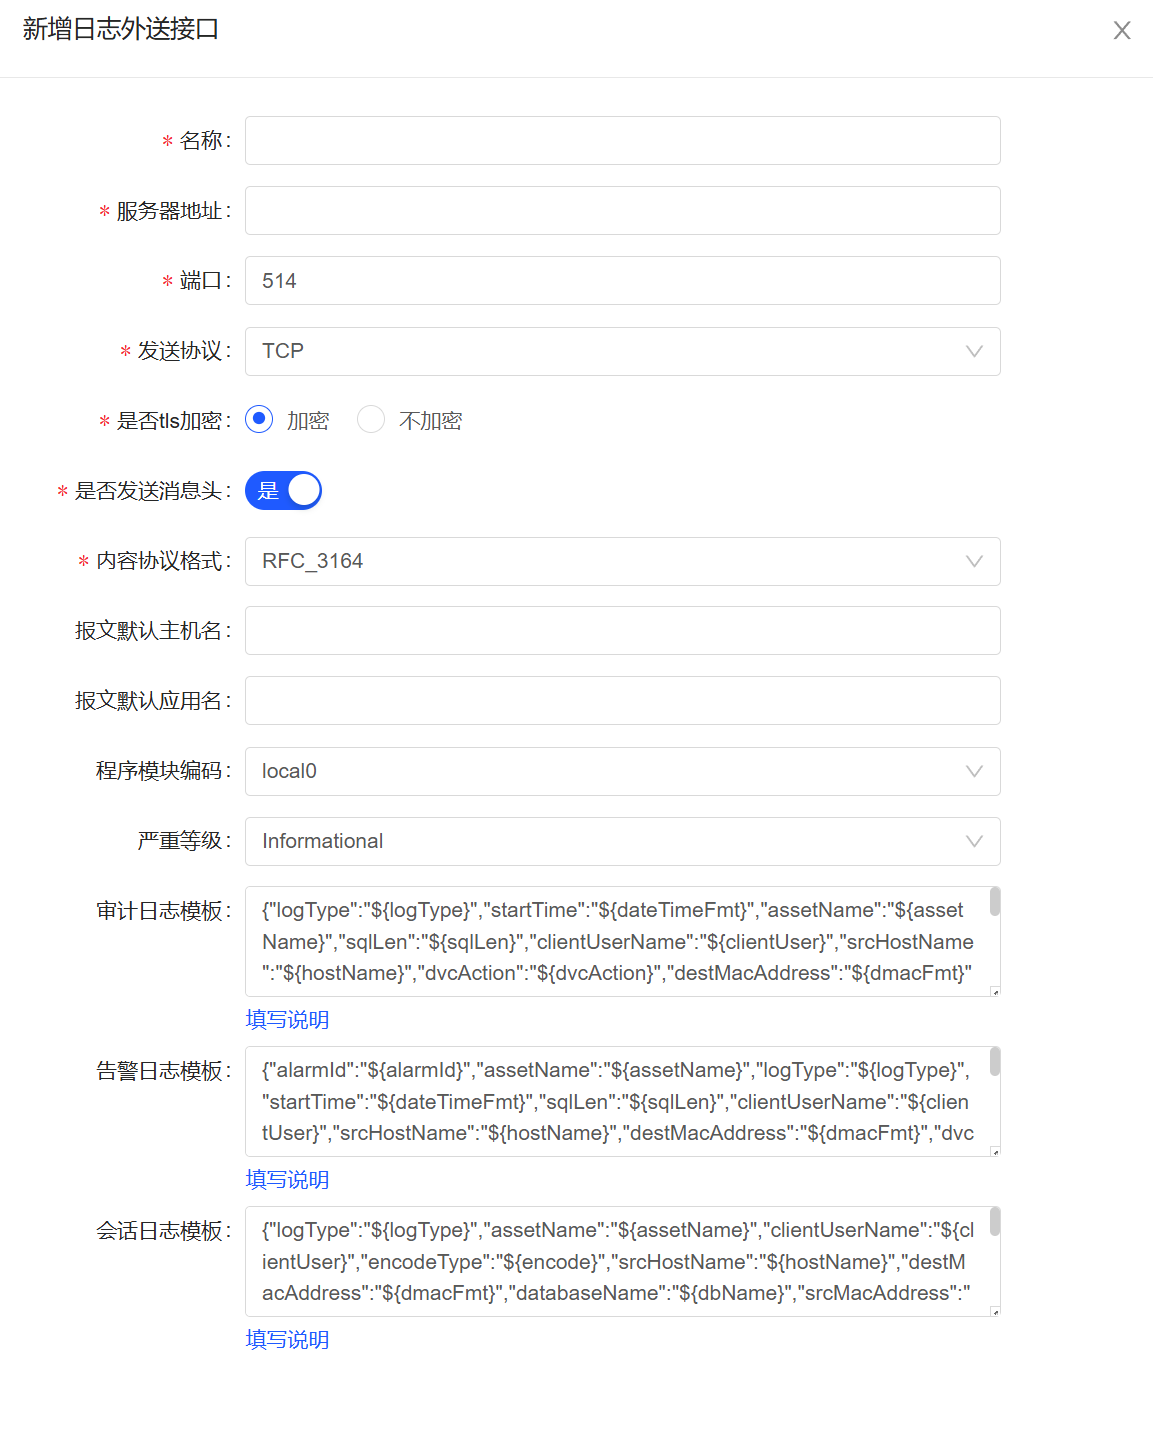Select the 加密 radio button

[x=259, y=419]
